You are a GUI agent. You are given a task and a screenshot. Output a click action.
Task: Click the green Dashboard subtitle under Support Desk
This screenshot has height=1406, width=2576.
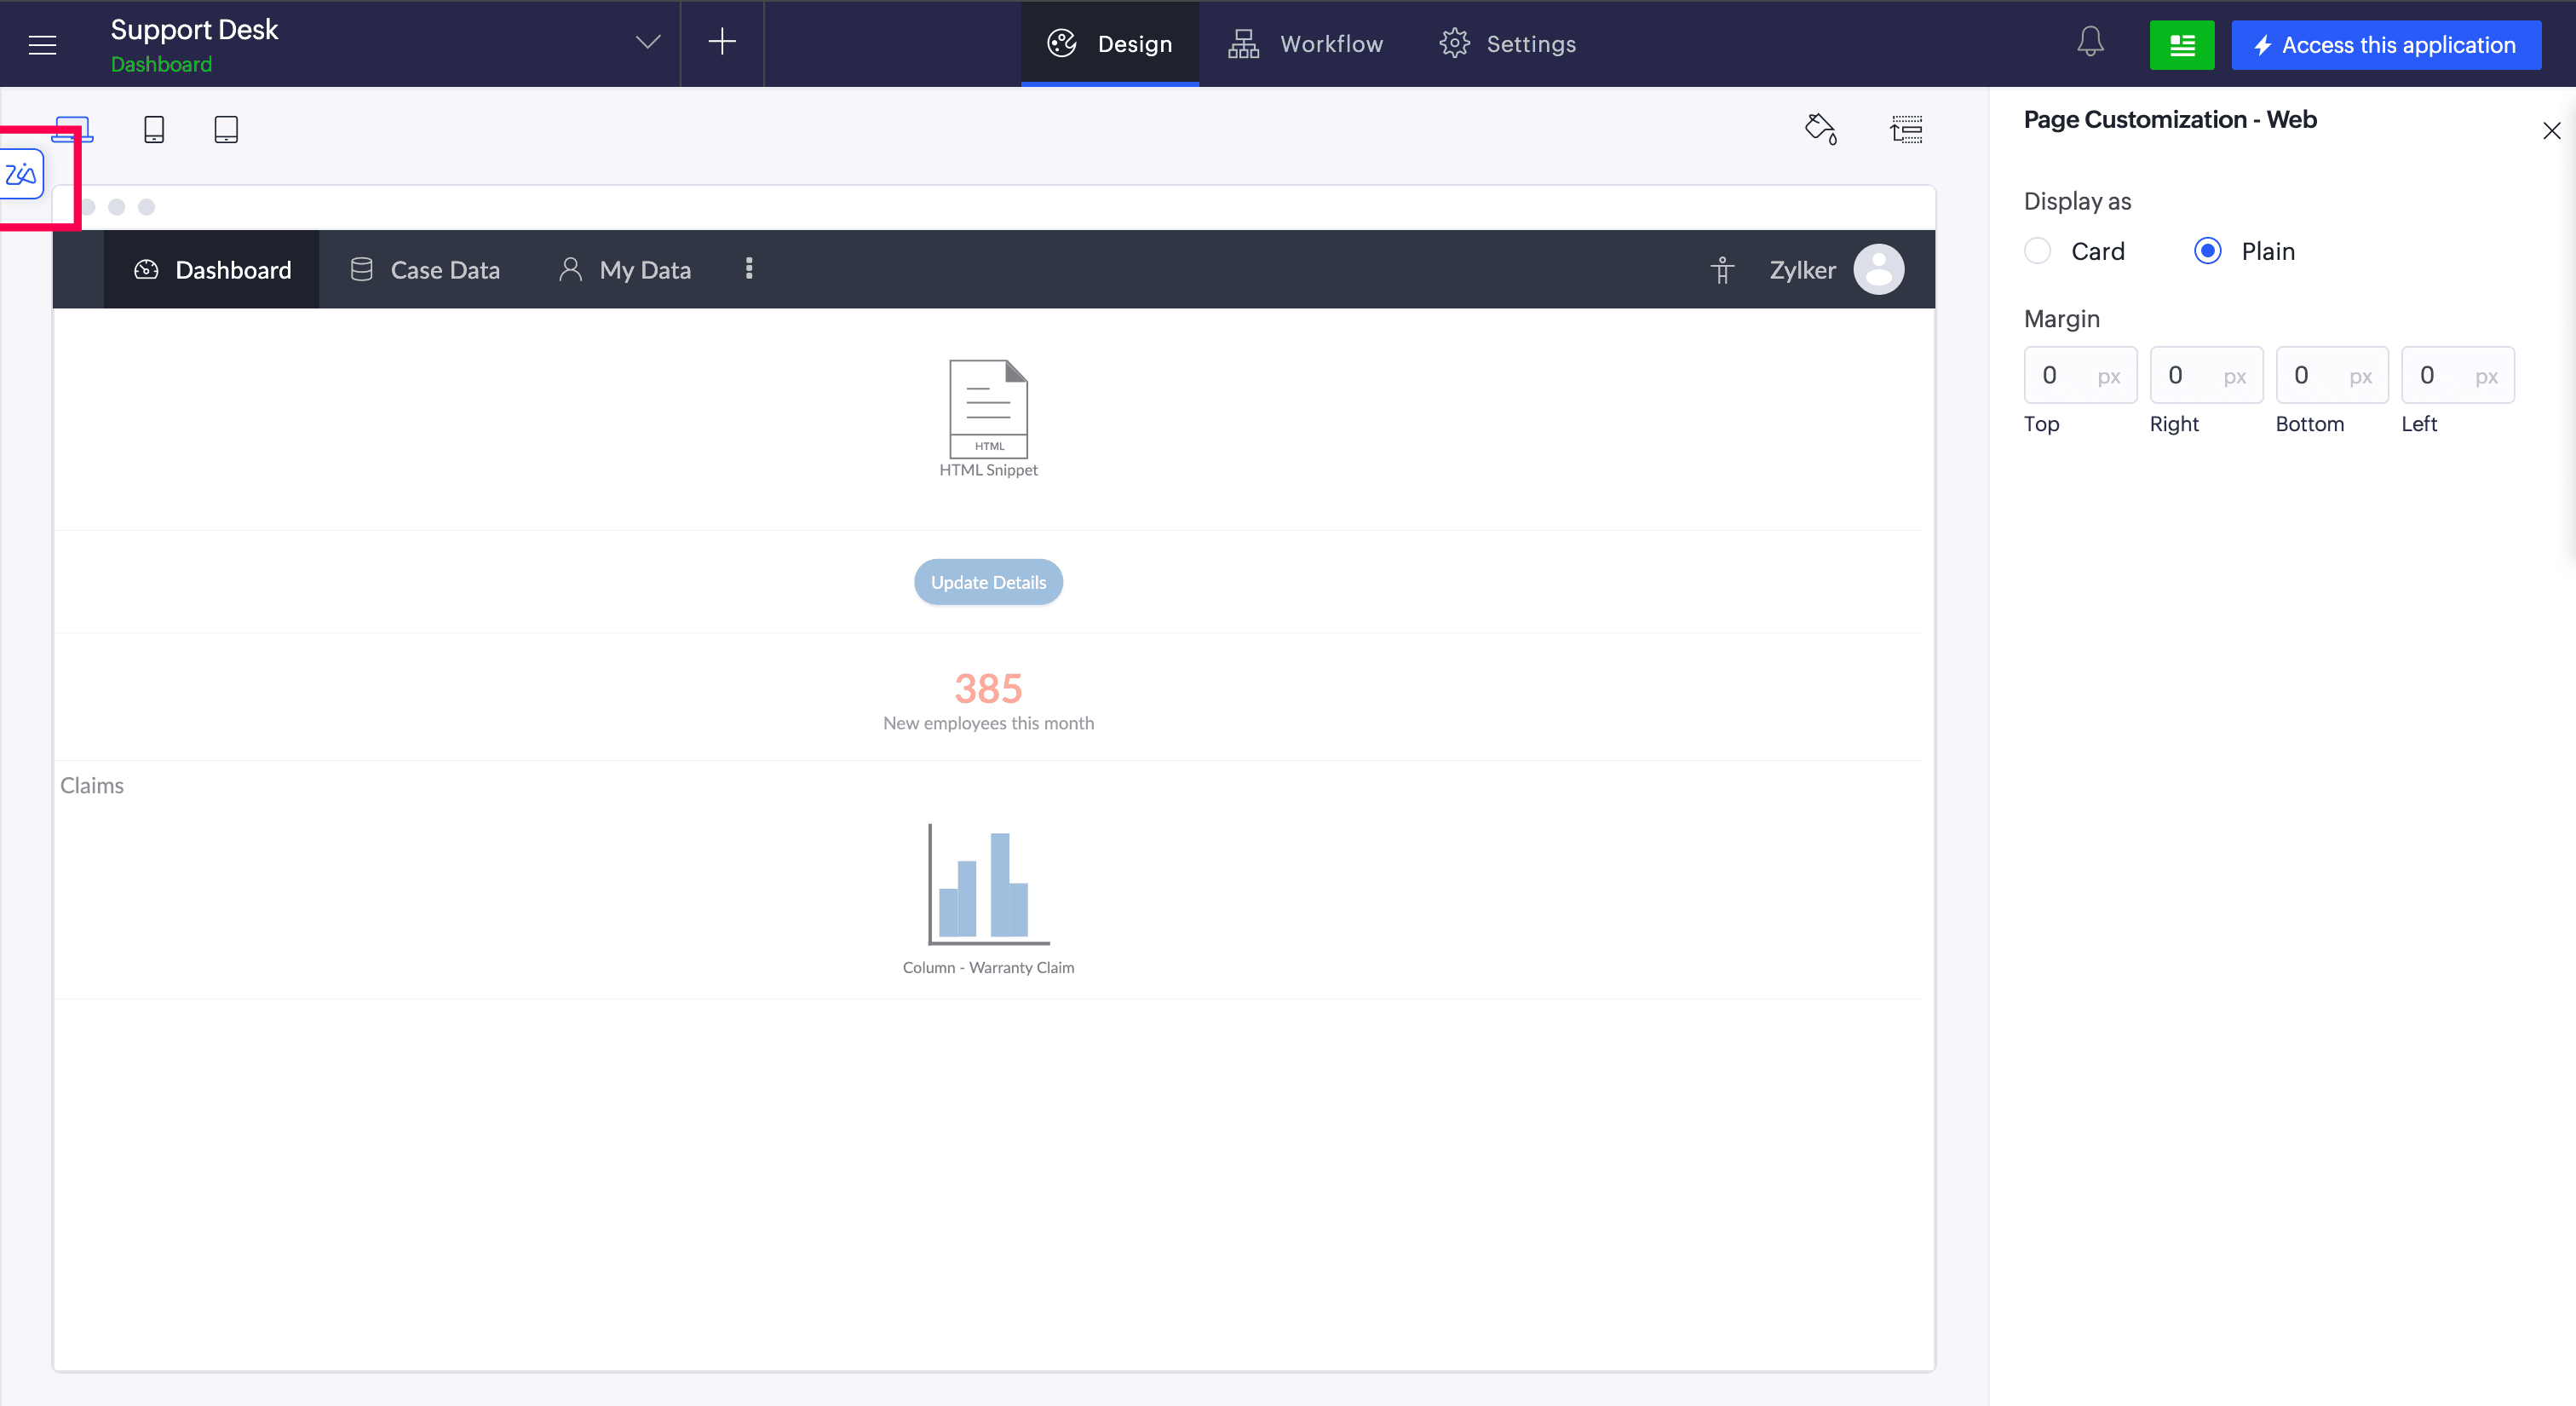click(x=161, y=64)
